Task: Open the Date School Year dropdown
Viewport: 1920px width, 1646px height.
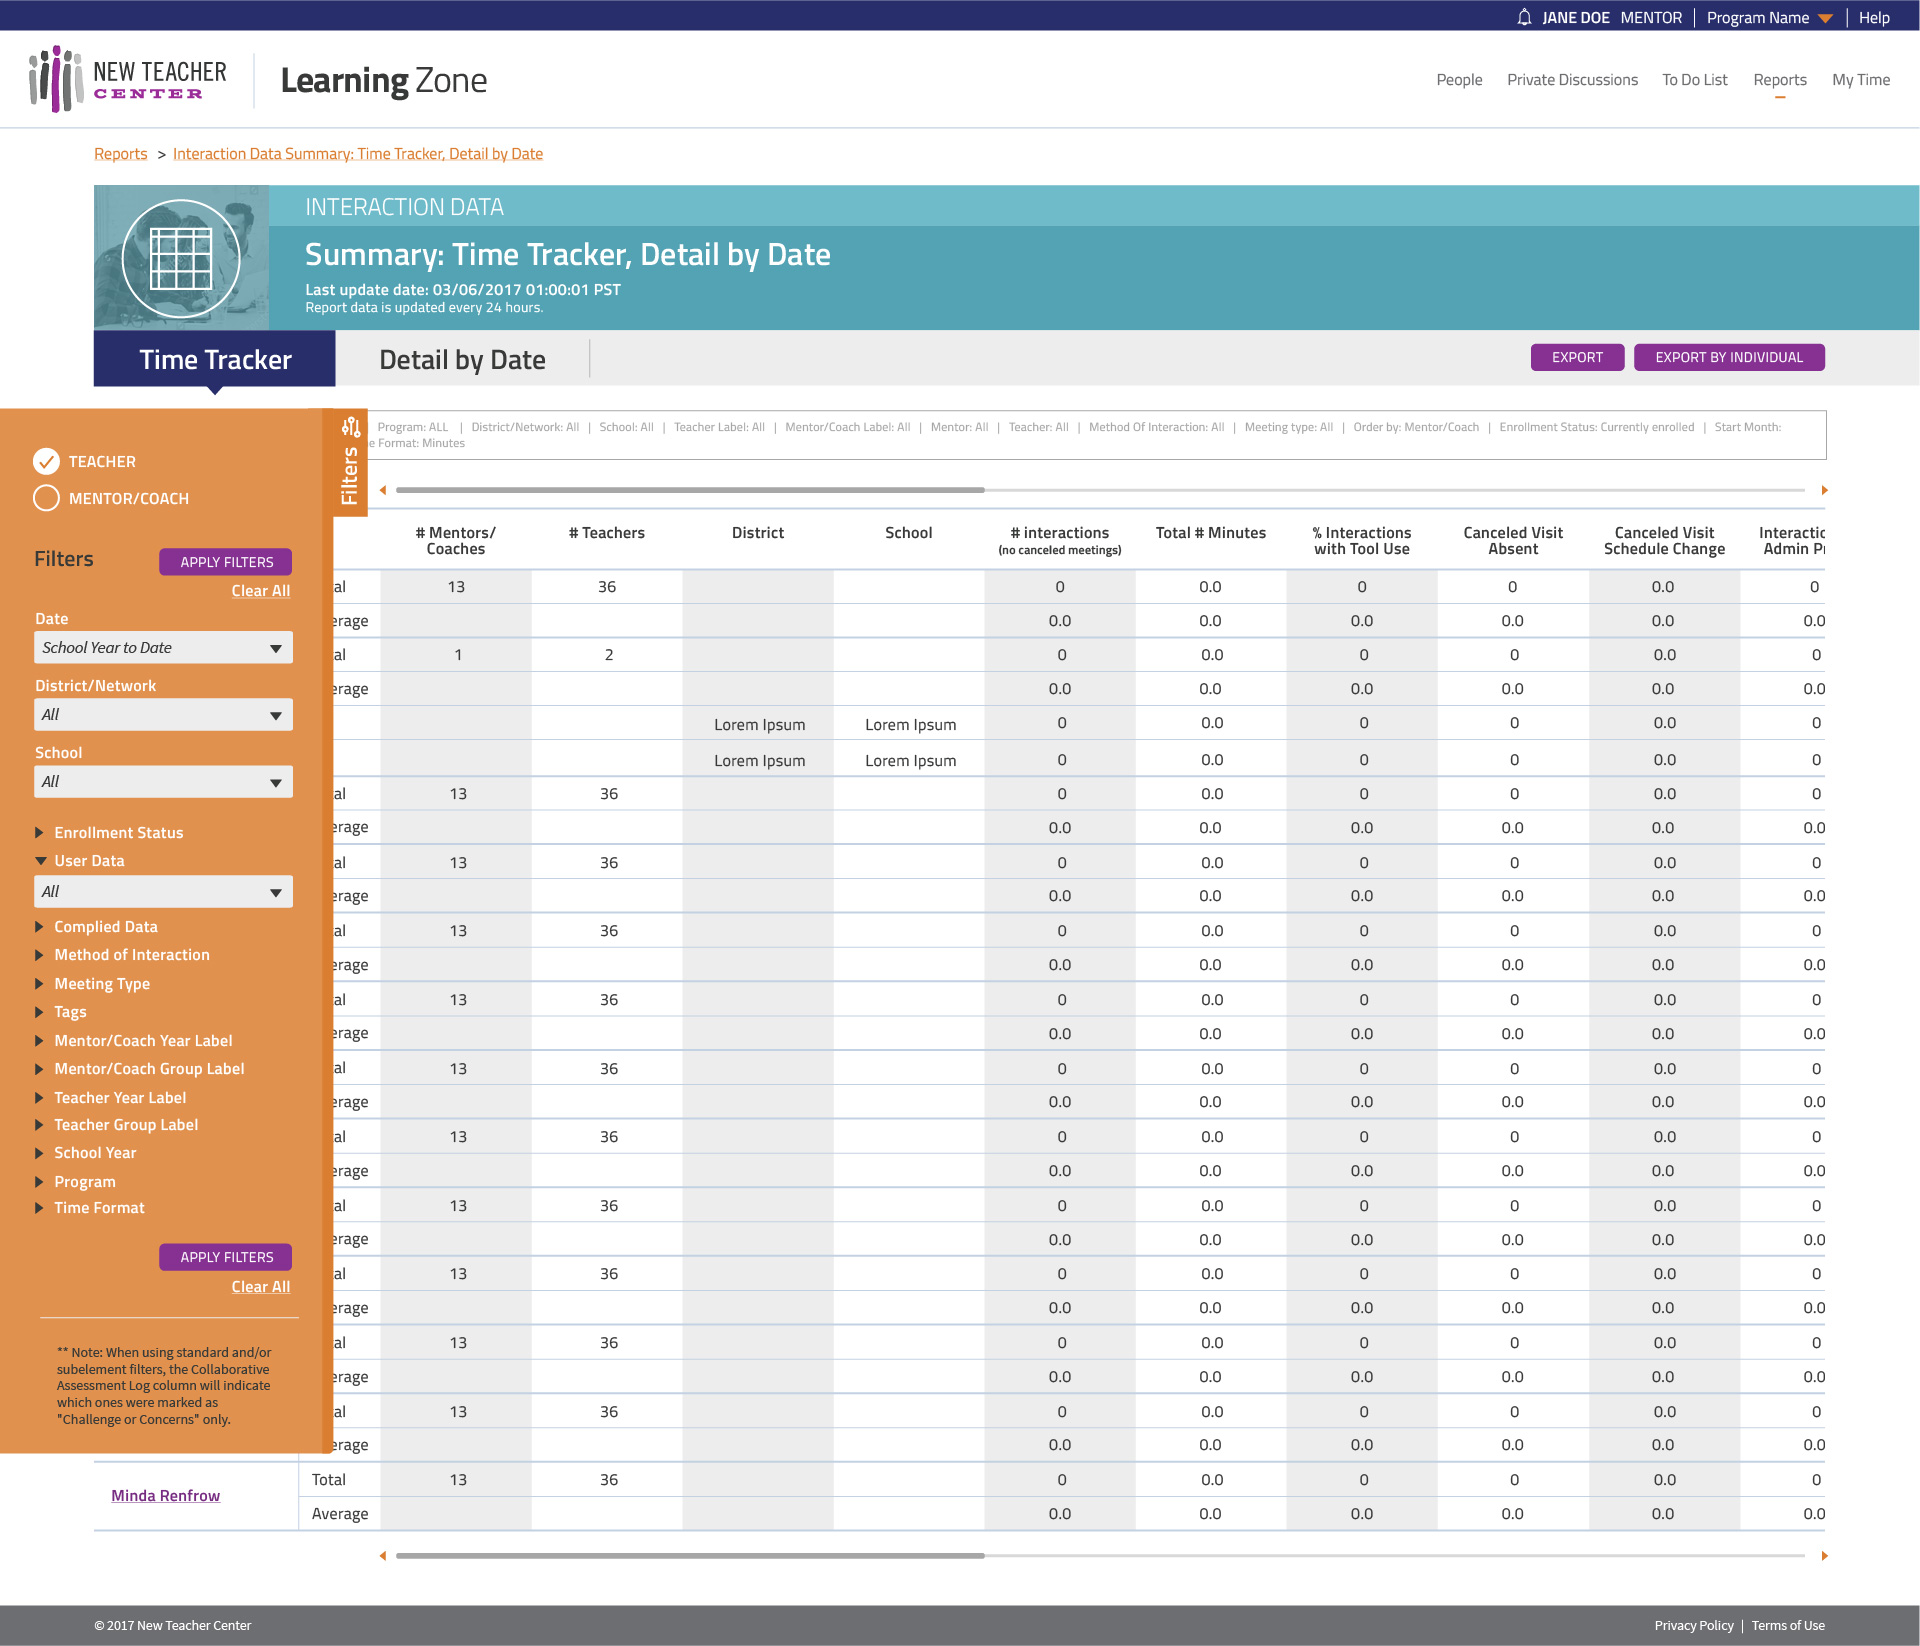Action: click(163, 648)
